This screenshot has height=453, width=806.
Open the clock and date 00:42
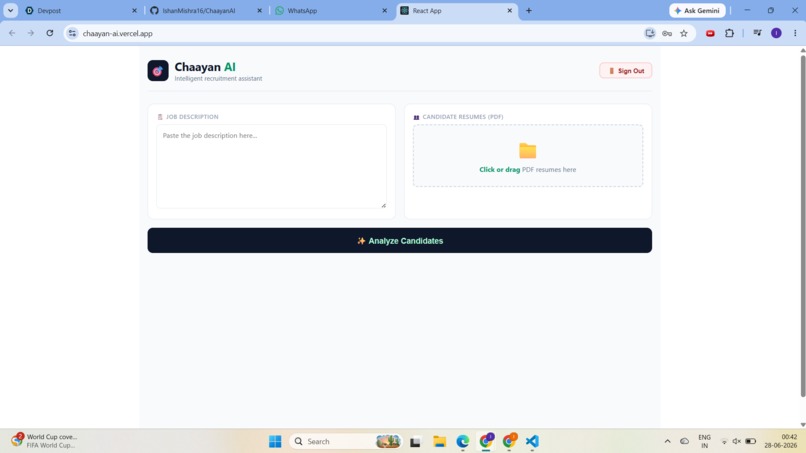(x=782, y=441)
